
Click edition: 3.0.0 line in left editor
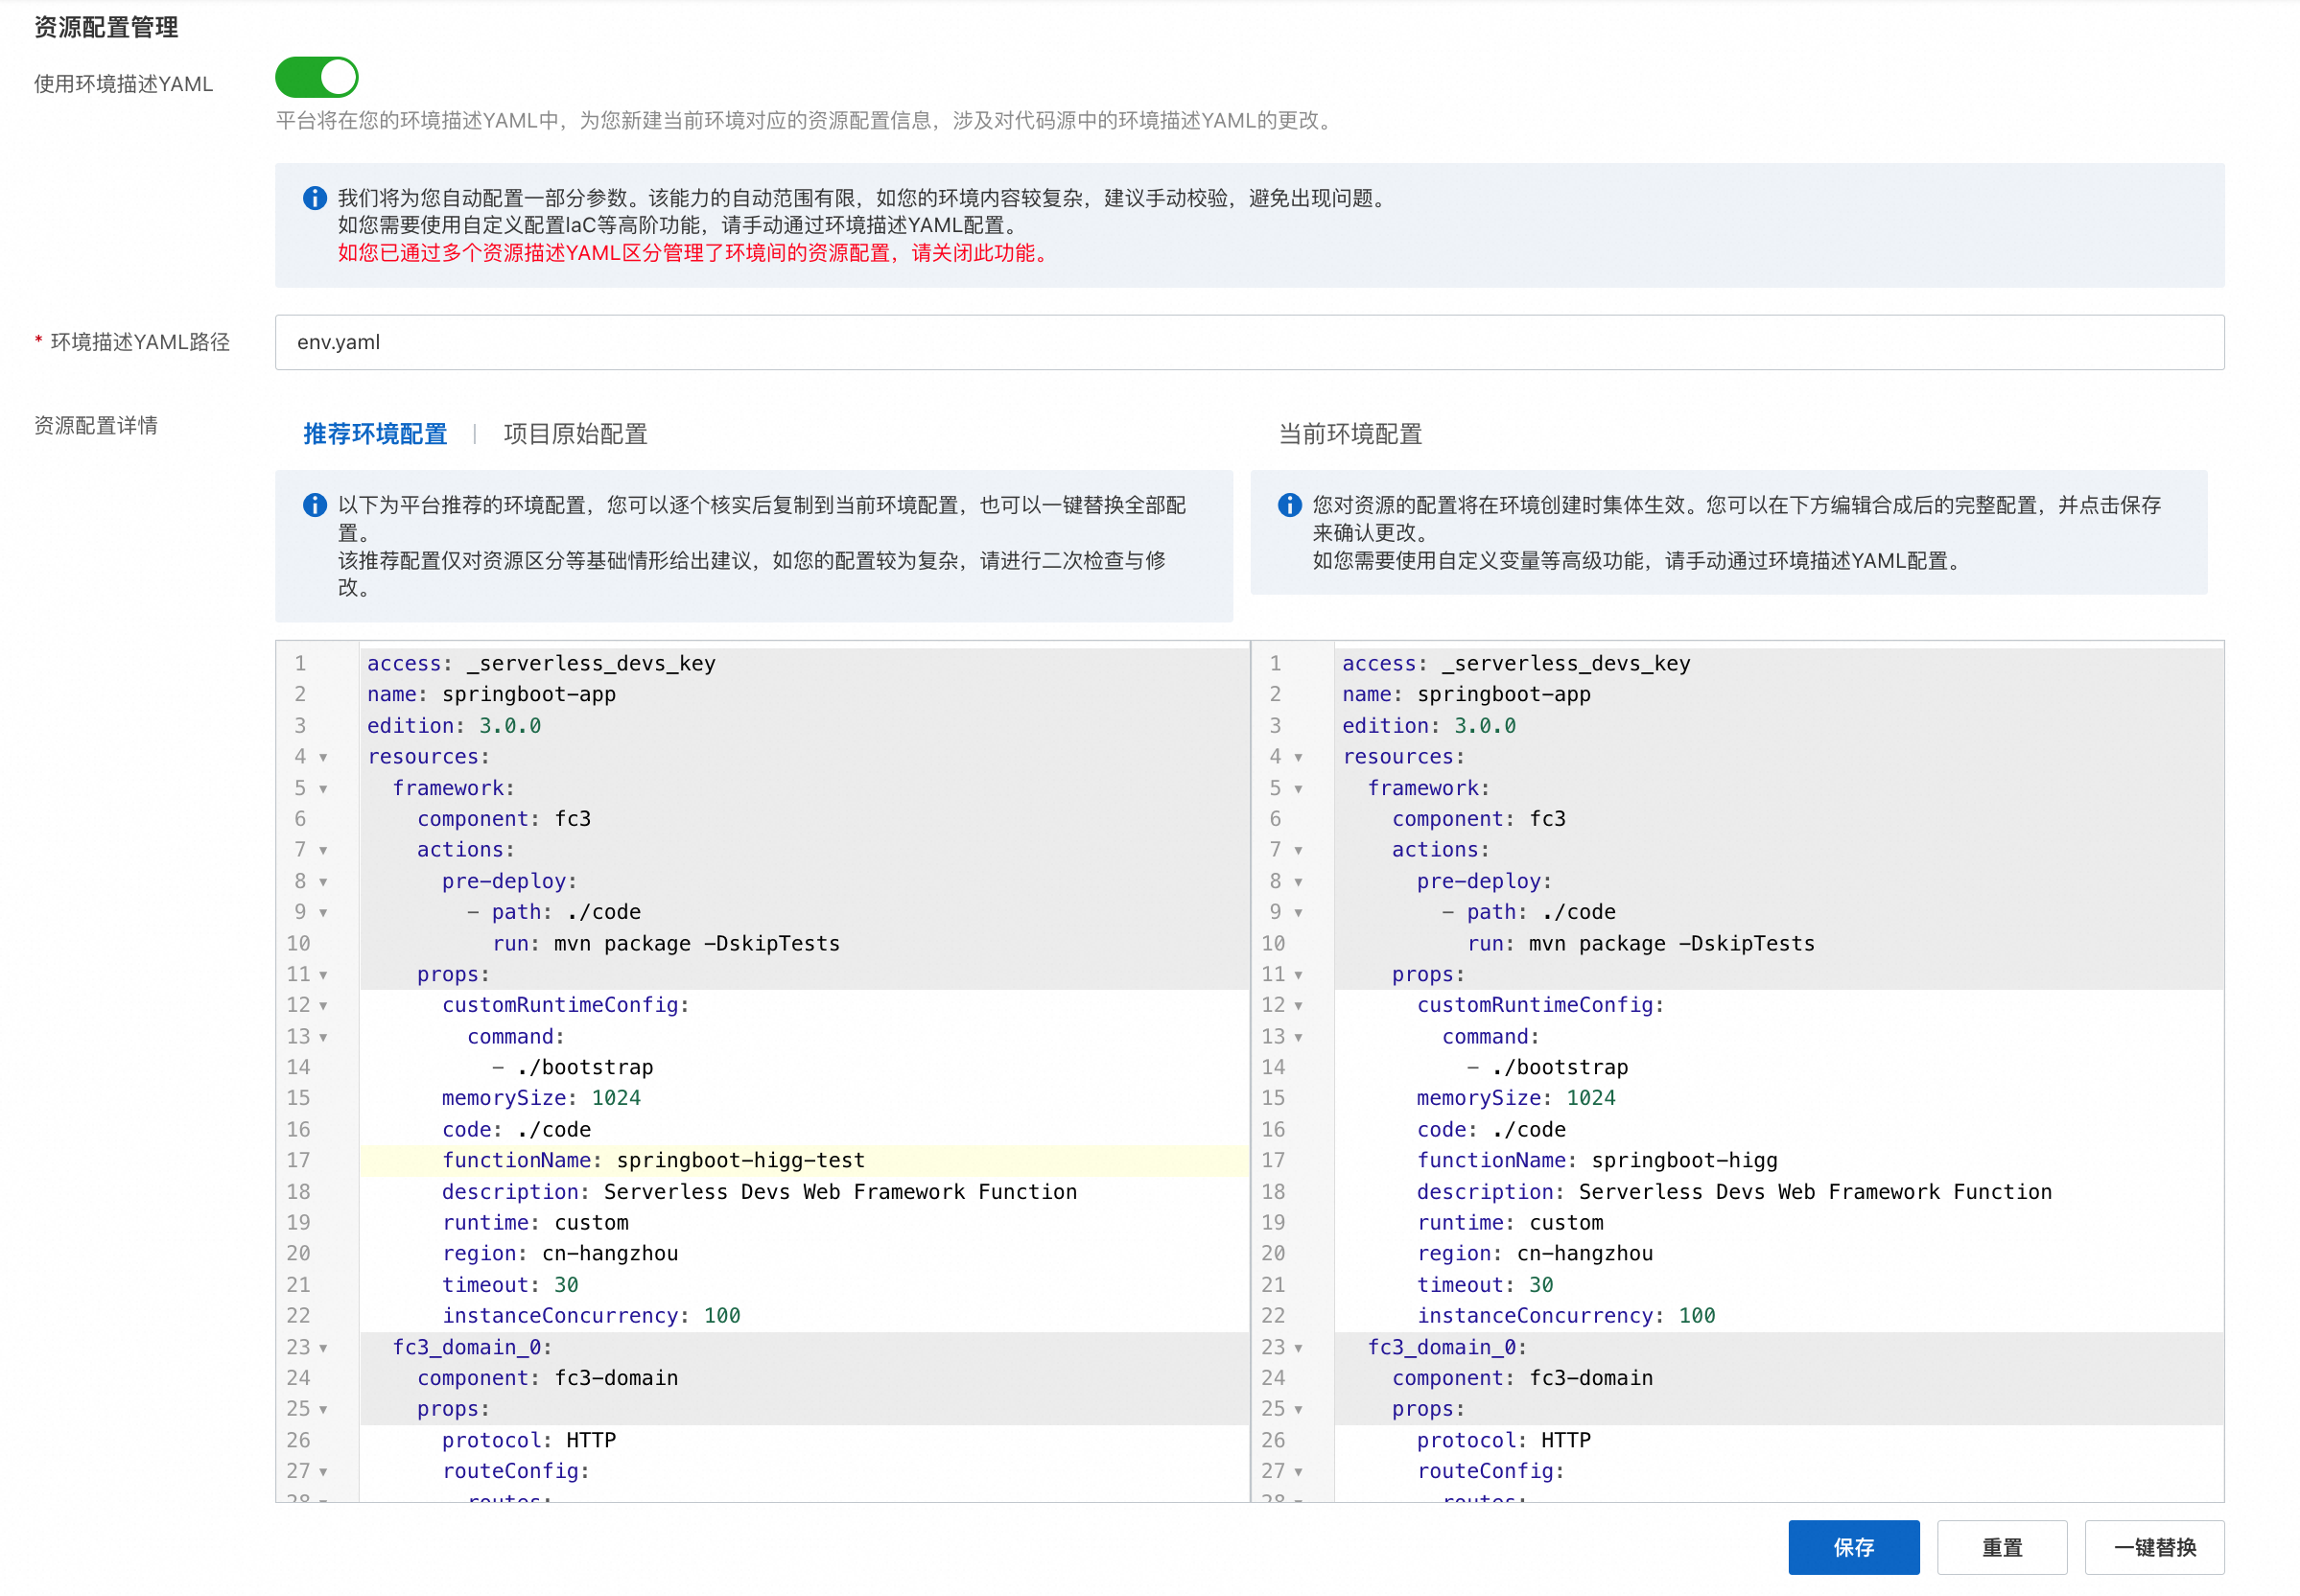coord(454,726)
